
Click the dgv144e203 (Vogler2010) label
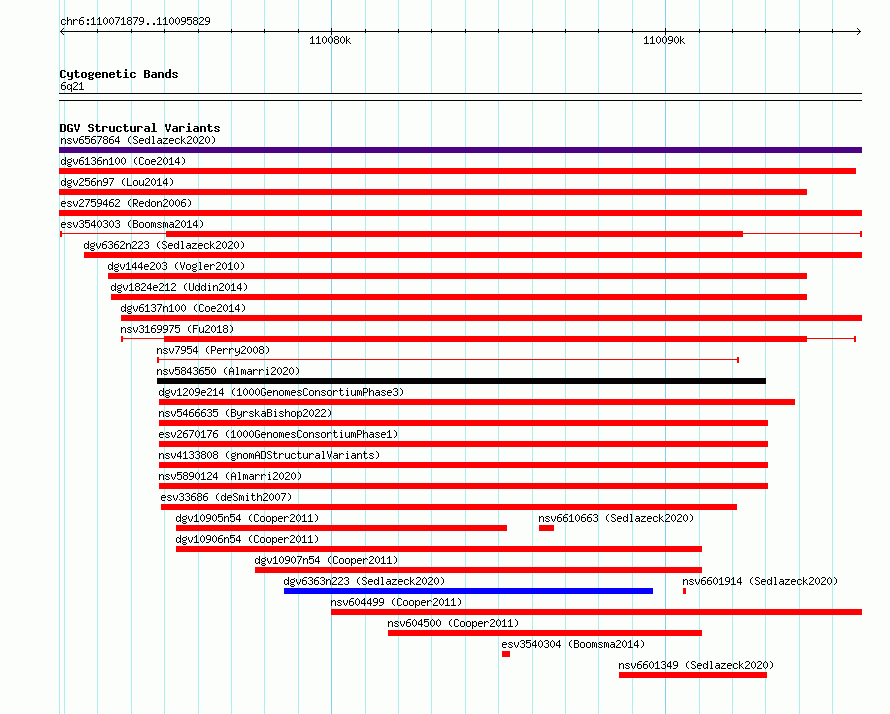coord(176,266)
